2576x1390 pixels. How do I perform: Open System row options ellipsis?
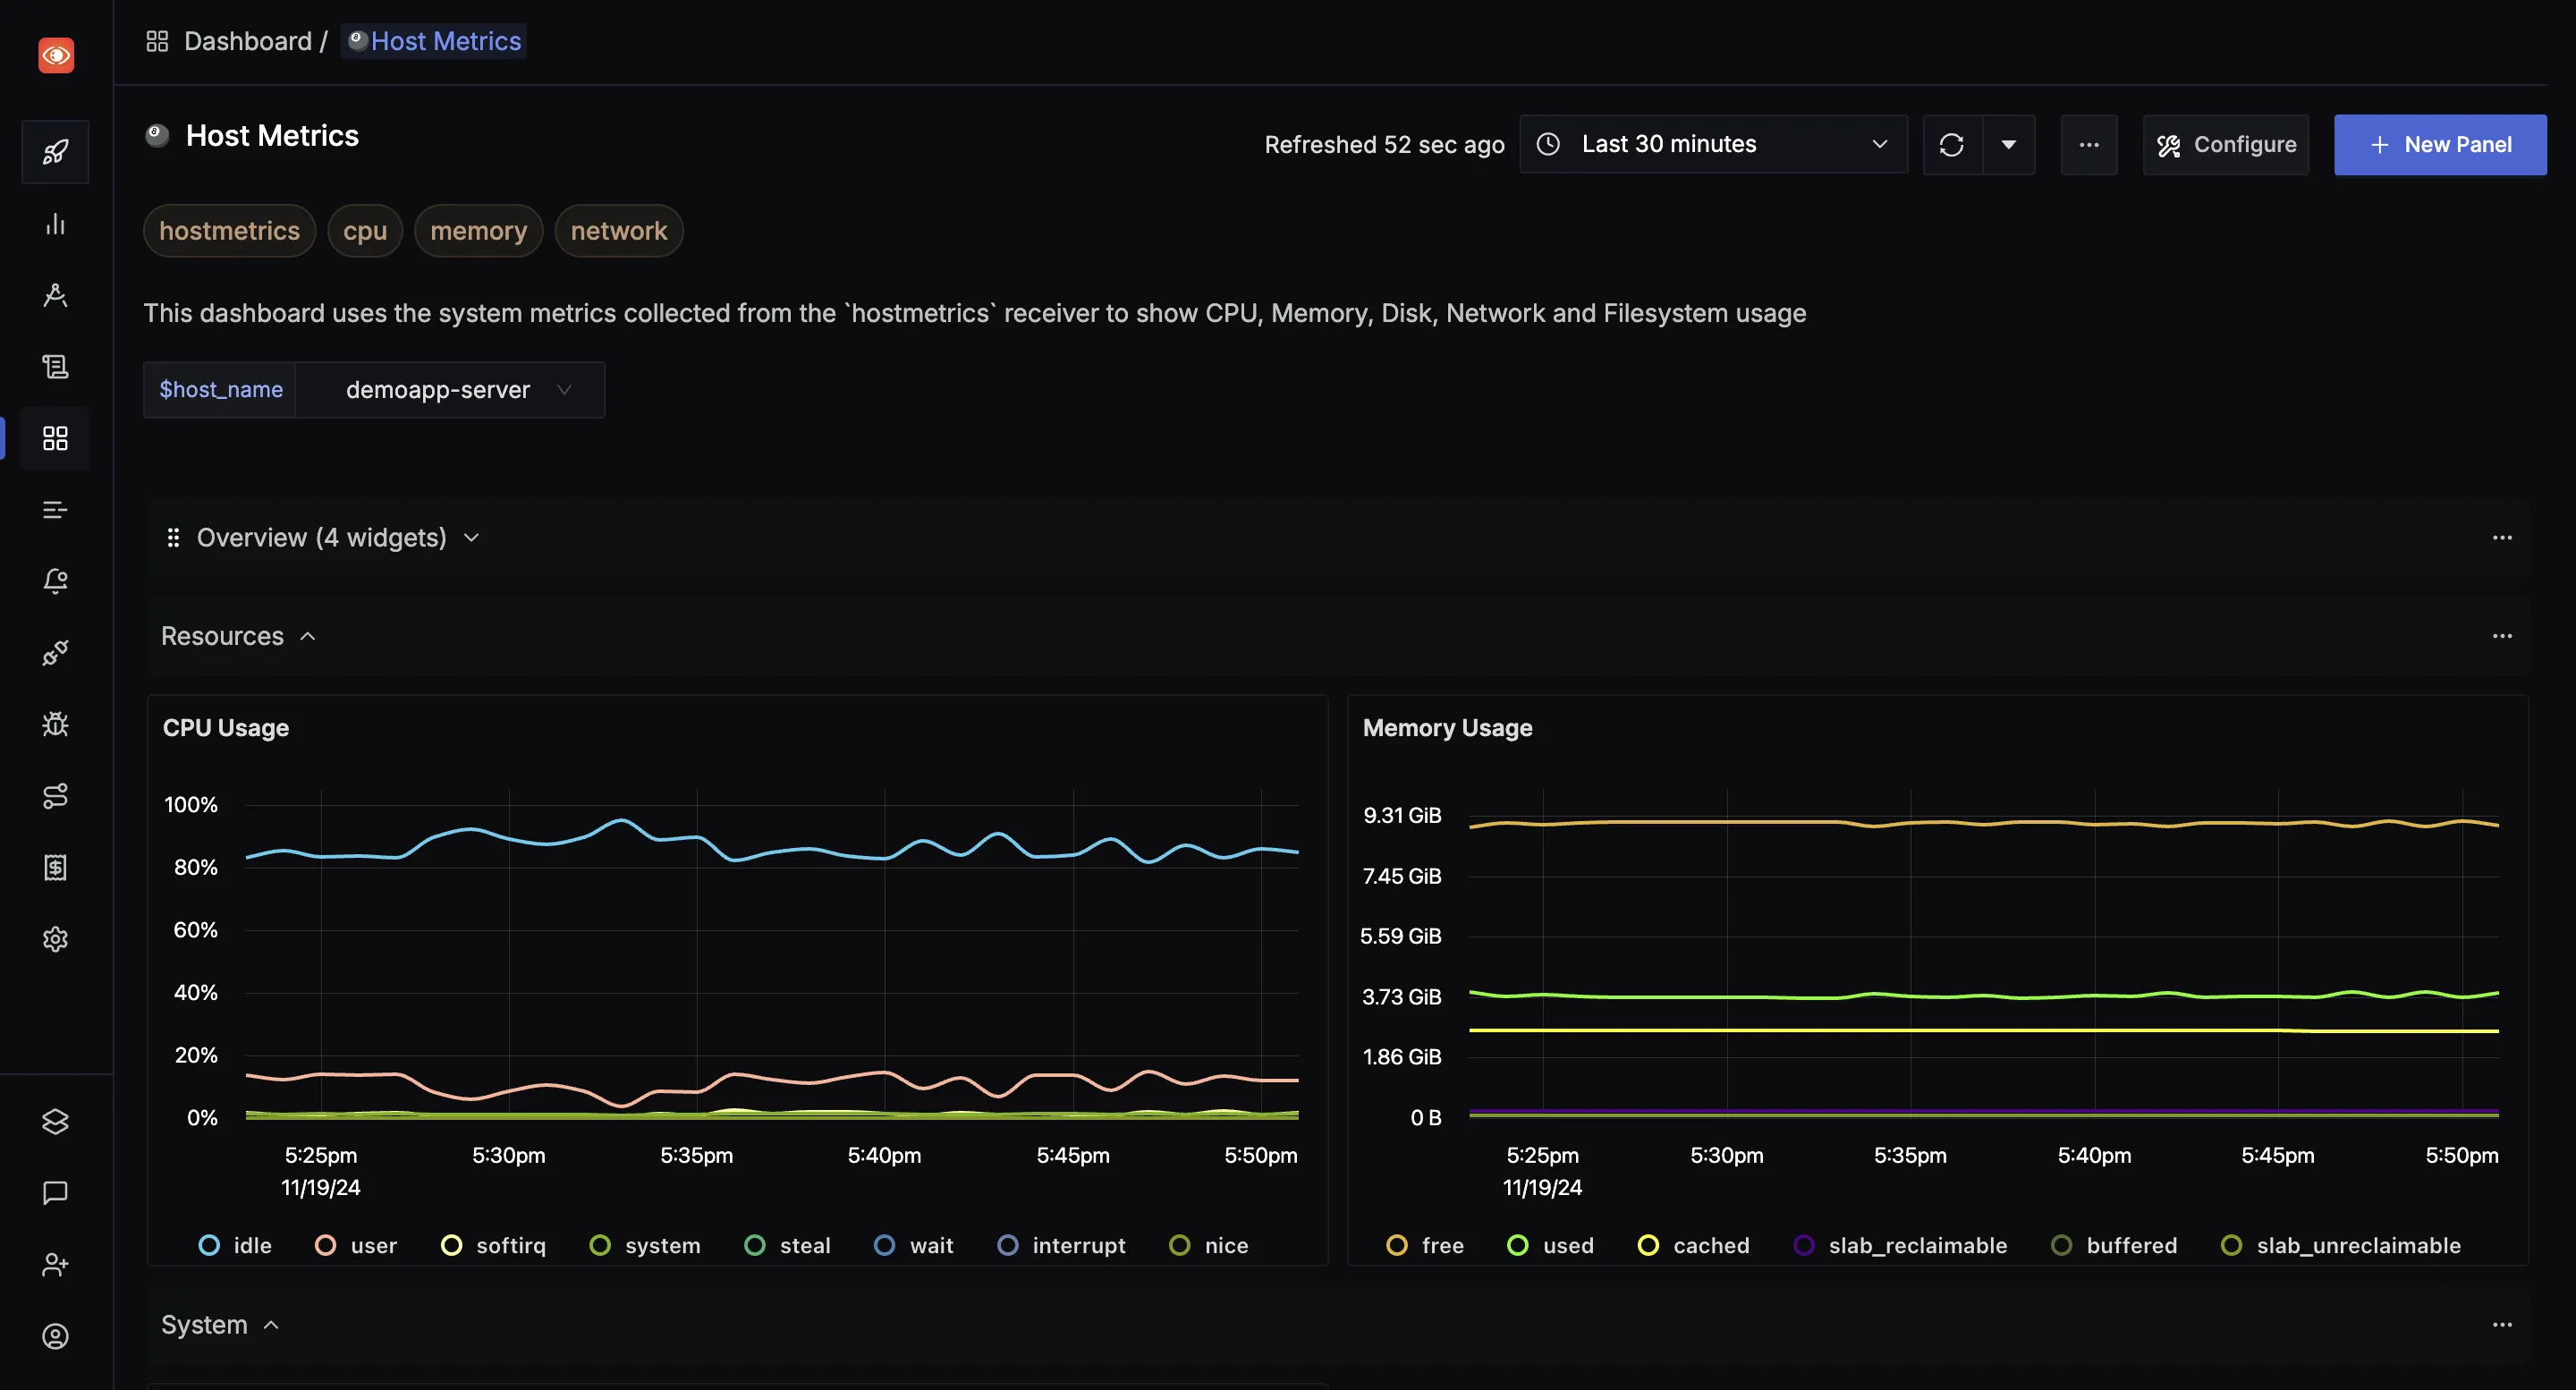[x=2502, y=1325]
